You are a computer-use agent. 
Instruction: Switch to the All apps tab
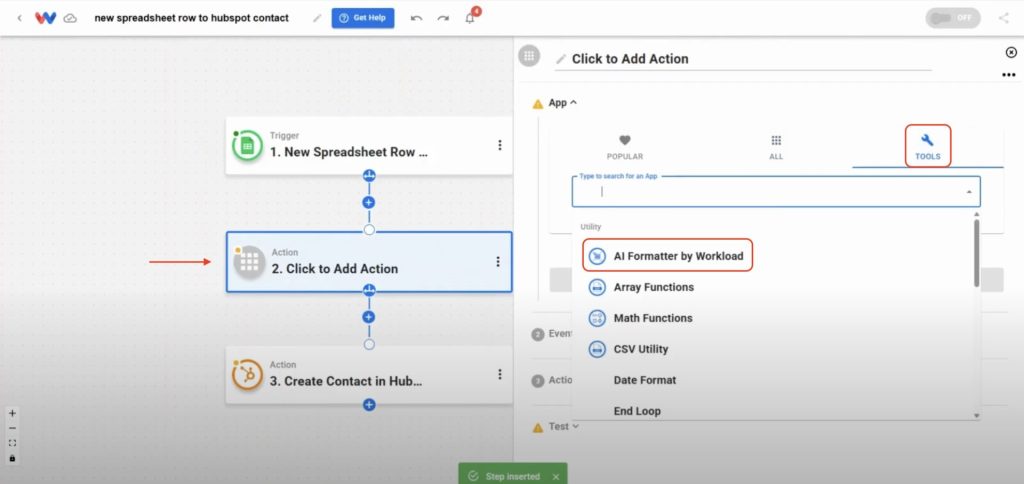point(776,148)
